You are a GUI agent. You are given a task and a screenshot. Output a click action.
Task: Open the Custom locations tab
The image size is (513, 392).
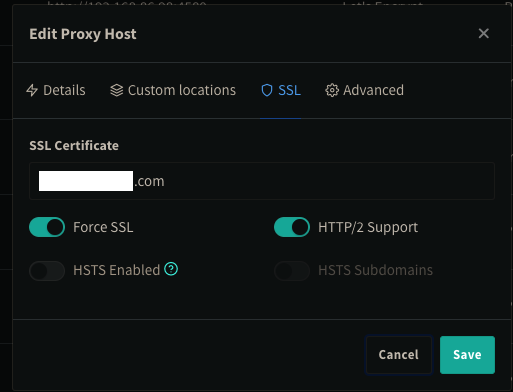(173, 90)
